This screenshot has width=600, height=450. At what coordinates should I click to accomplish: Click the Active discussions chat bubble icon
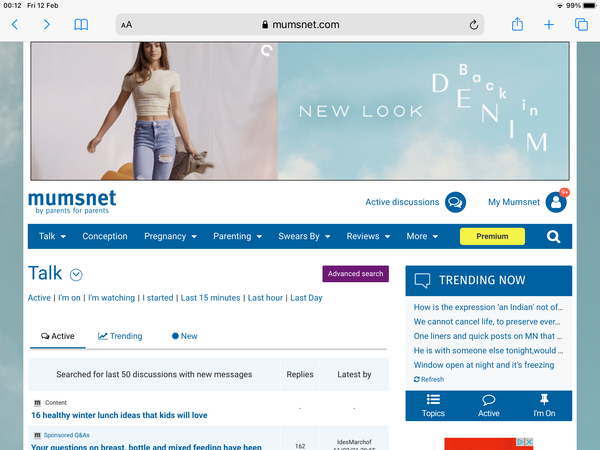pyautogui.click(x=455, y=202)
